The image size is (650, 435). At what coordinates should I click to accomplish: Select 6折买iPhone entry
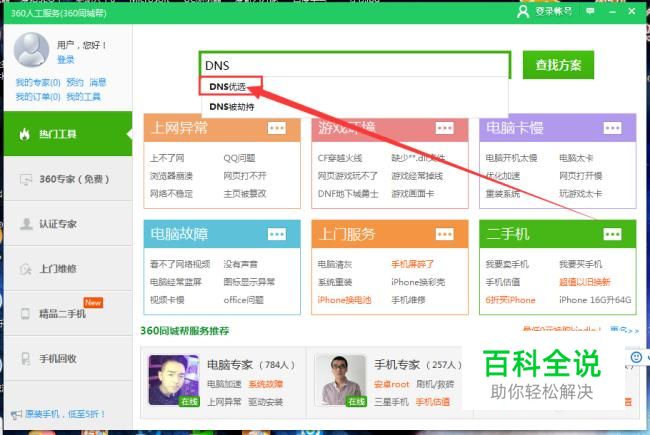click(x=510, y=300)
